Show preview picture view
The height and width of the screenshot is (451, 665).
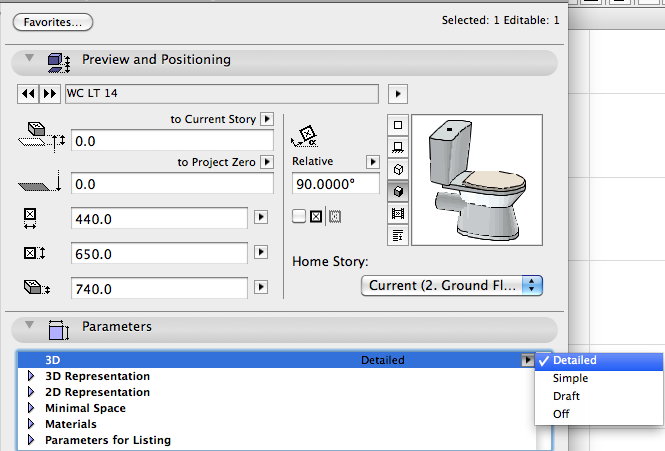[398, 213]
